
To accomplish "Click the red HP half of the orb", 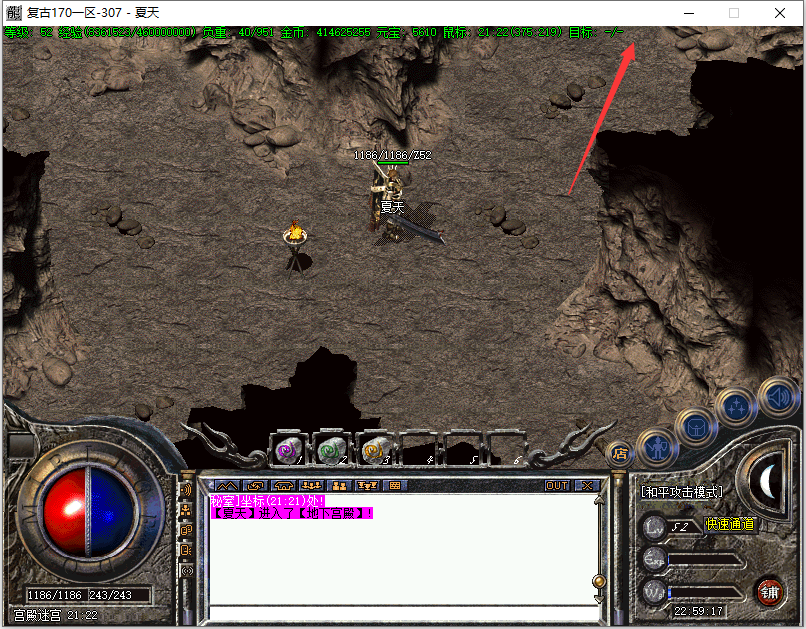I will (66, 512).
